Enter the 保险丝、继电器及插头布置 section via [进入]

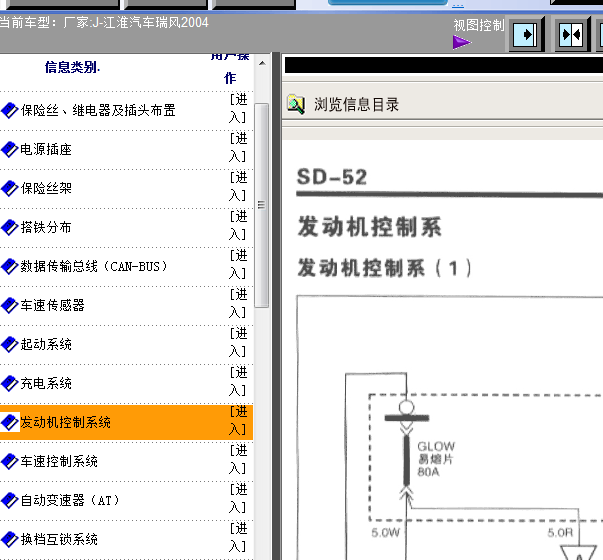(238, 109)
